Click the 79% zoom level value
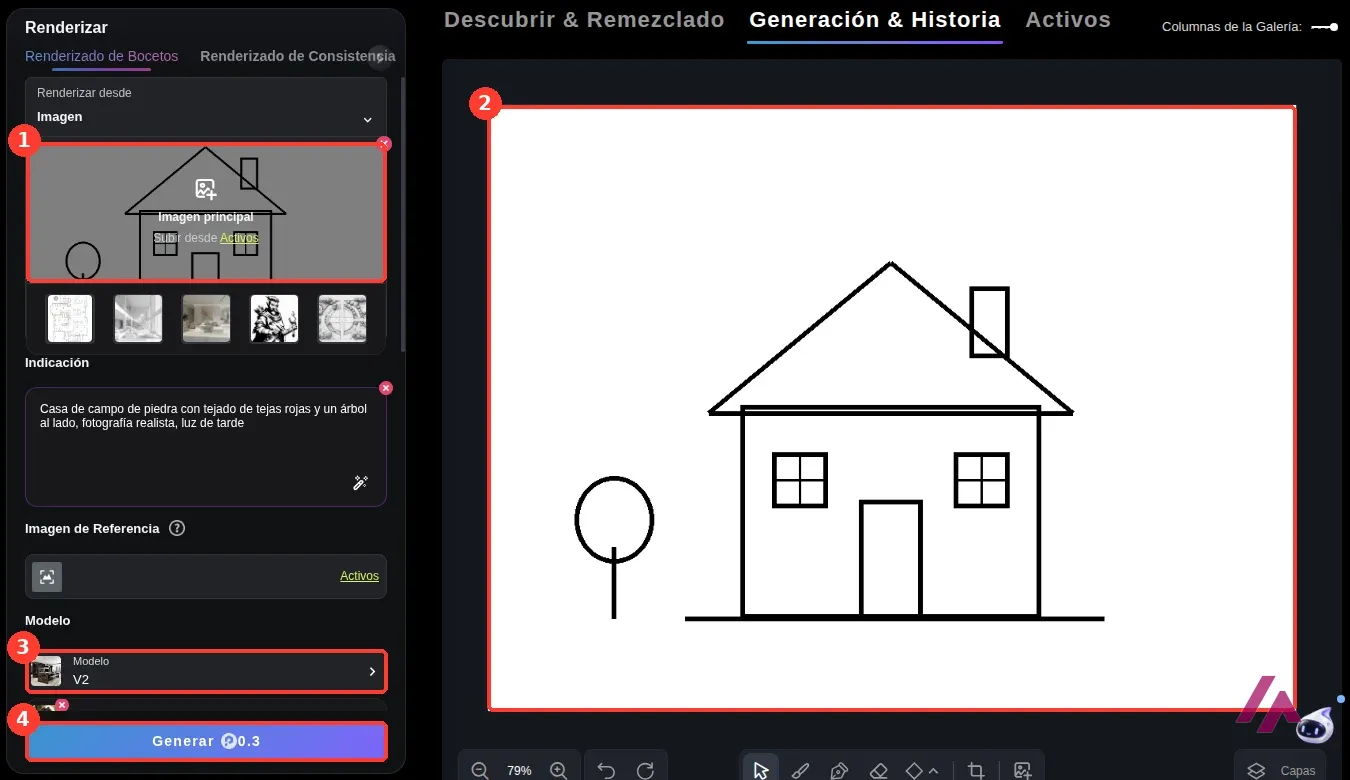Screen dimensions: 1350x780 [519, 771]
